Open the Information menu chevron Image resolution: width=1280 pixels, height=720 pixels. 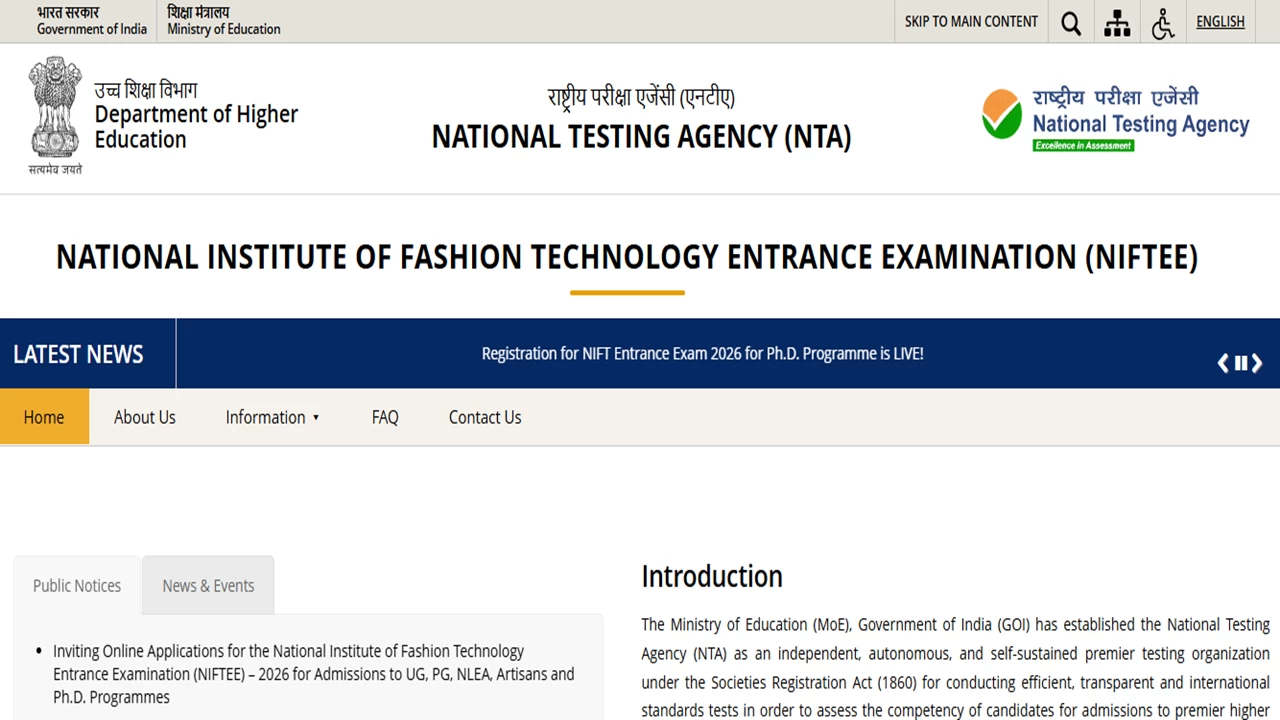coord(316,418)
